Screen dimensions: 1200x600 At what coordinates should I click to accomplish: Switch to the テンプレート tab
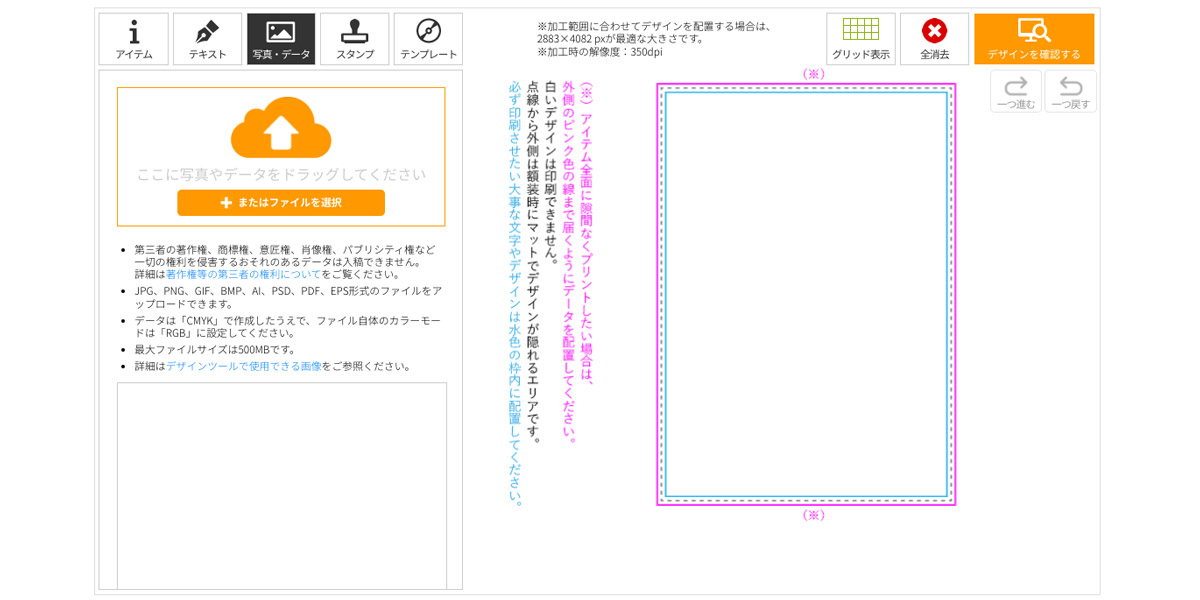428,39
